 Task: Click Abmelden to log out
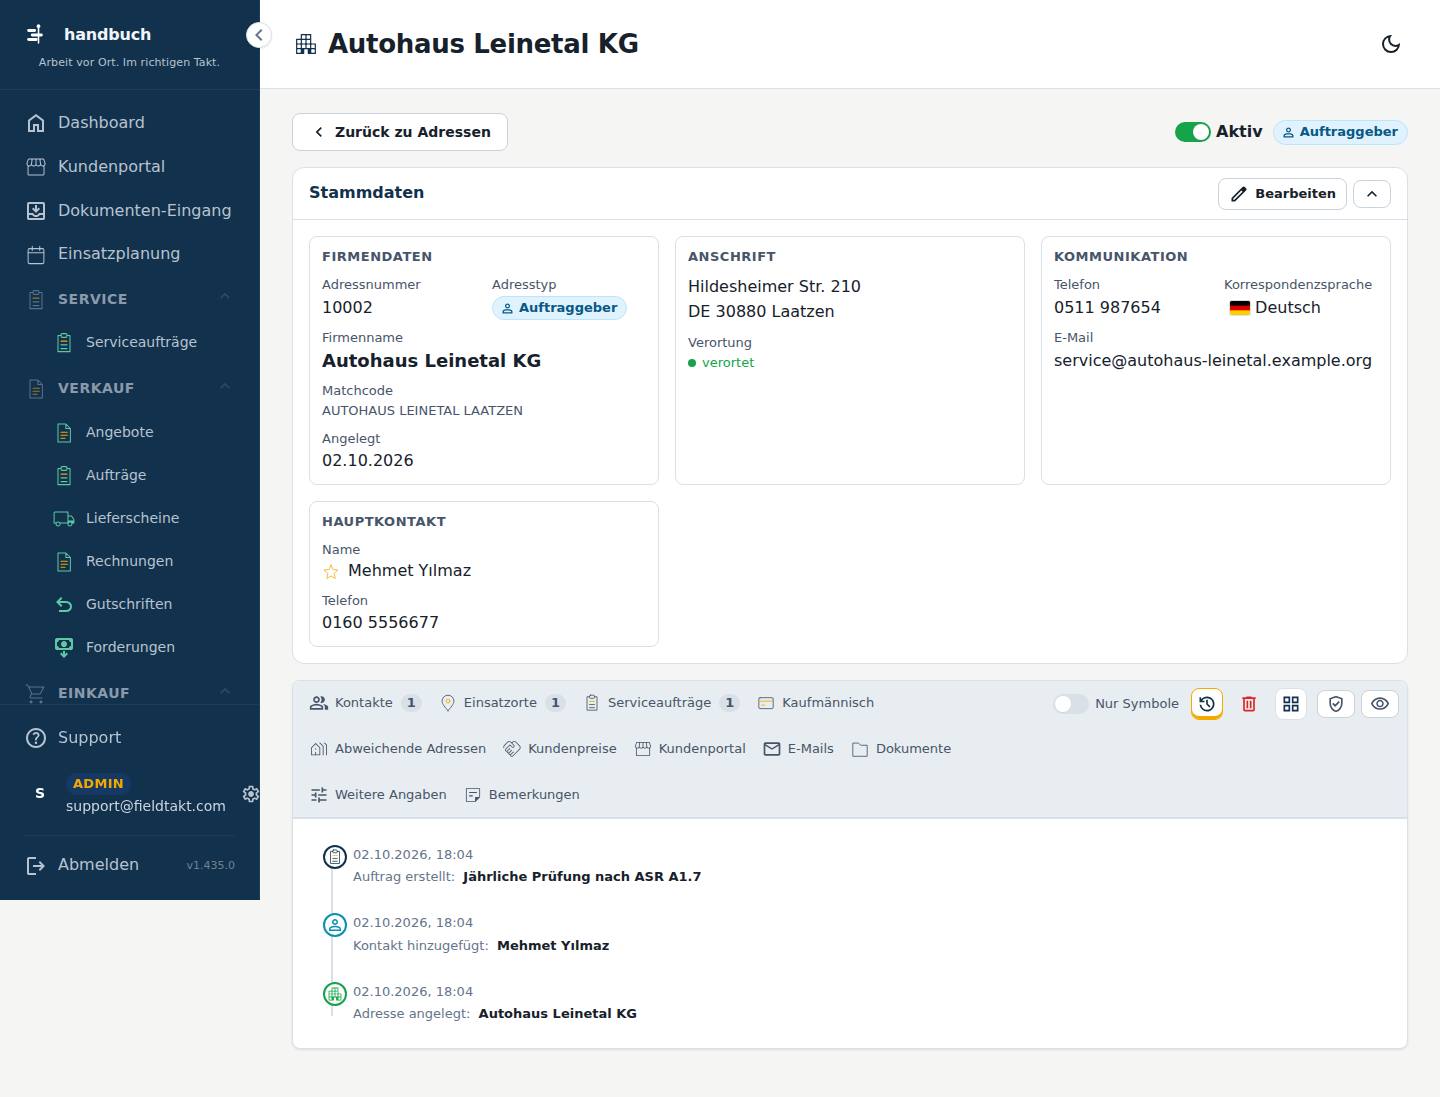click(98, 865)
